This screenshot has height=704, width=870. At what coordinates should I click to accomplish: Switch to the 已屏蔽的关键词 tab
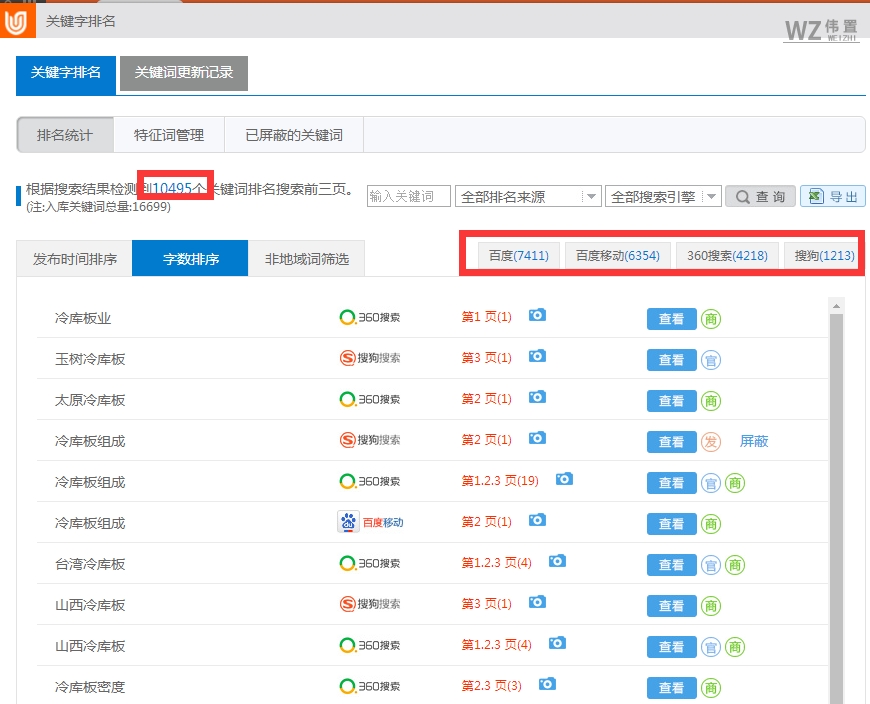click(293, 135)
